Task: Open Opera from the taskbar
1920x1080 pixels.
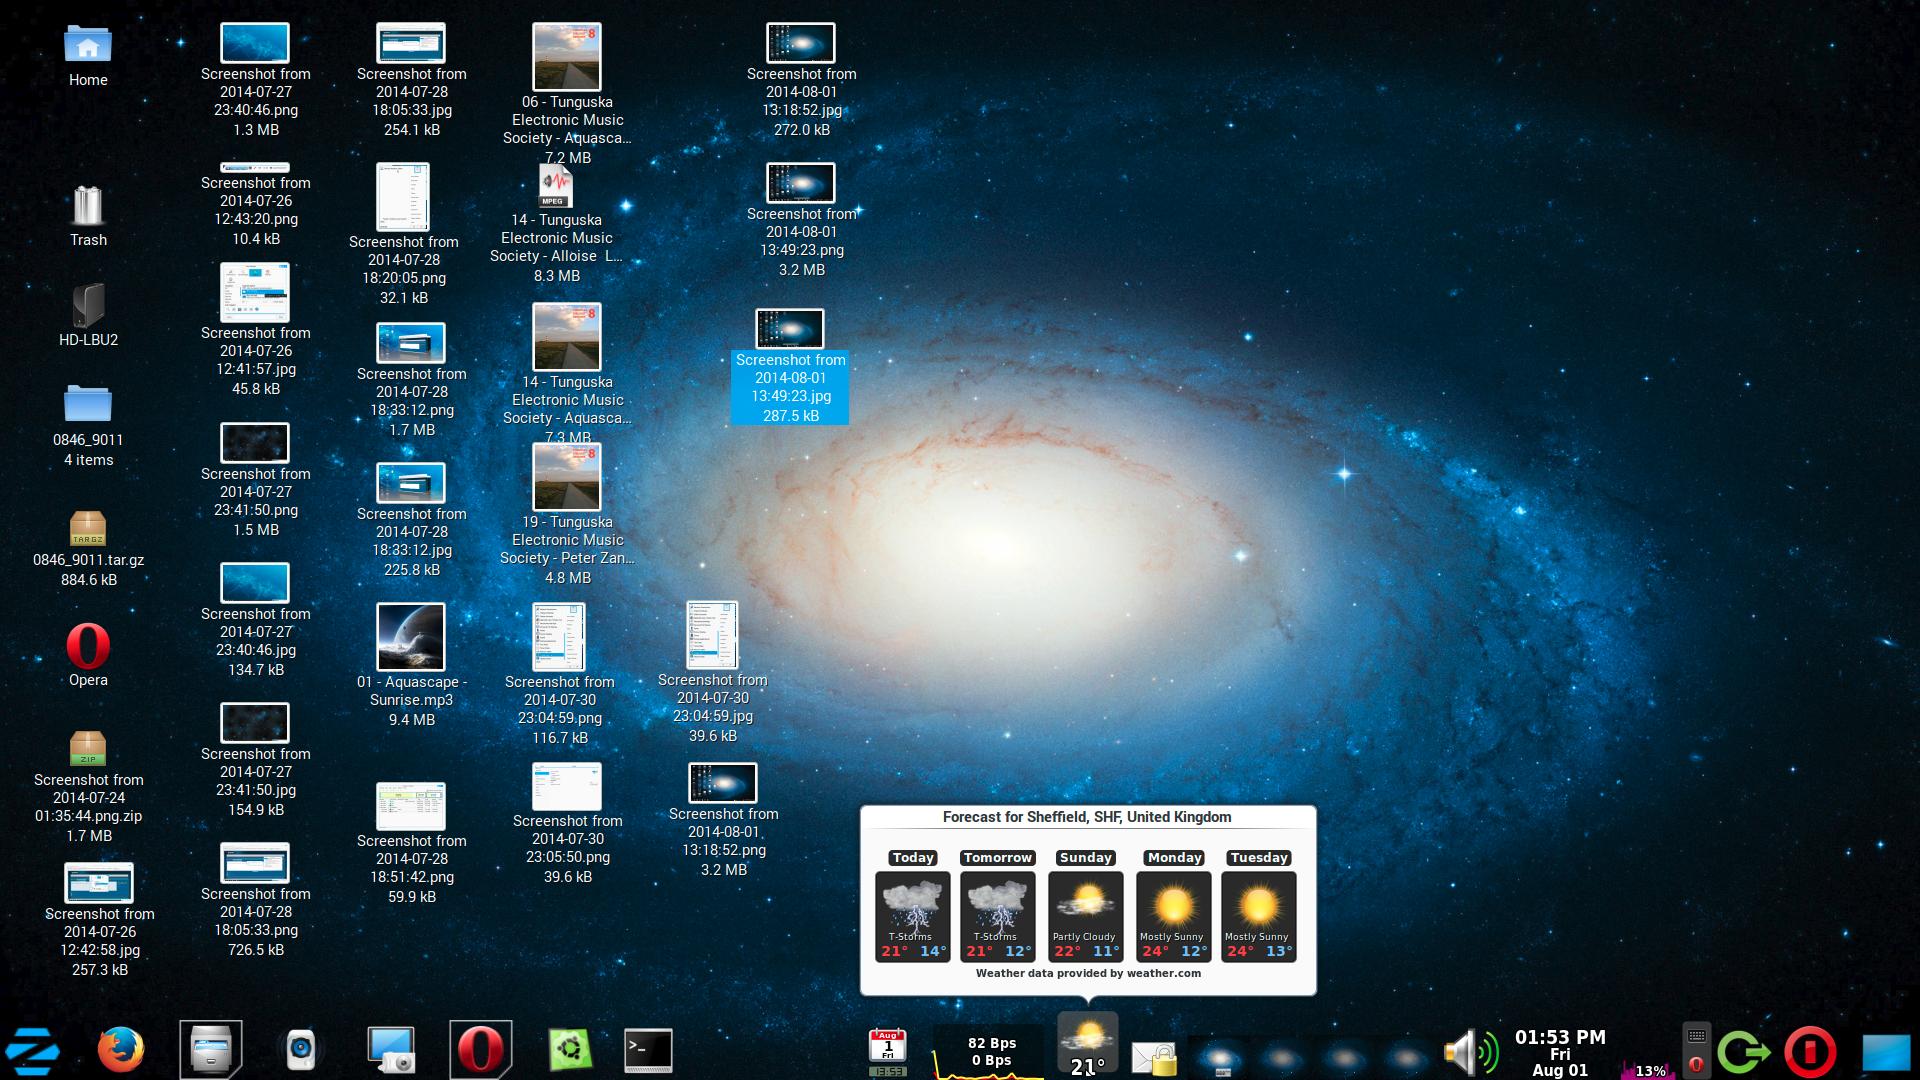Action: [x=481, y=1050]
